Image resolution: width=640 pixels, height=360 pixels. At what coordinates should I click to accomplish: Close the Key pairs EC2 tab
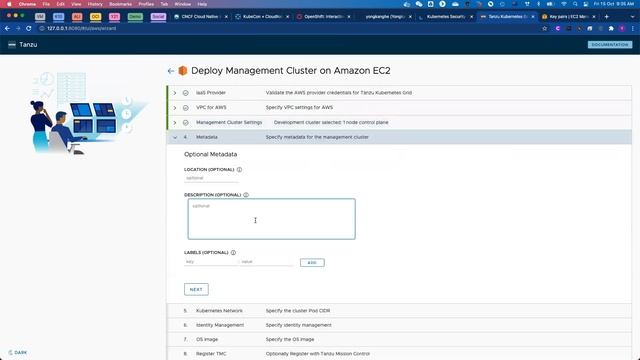[594, 17]
